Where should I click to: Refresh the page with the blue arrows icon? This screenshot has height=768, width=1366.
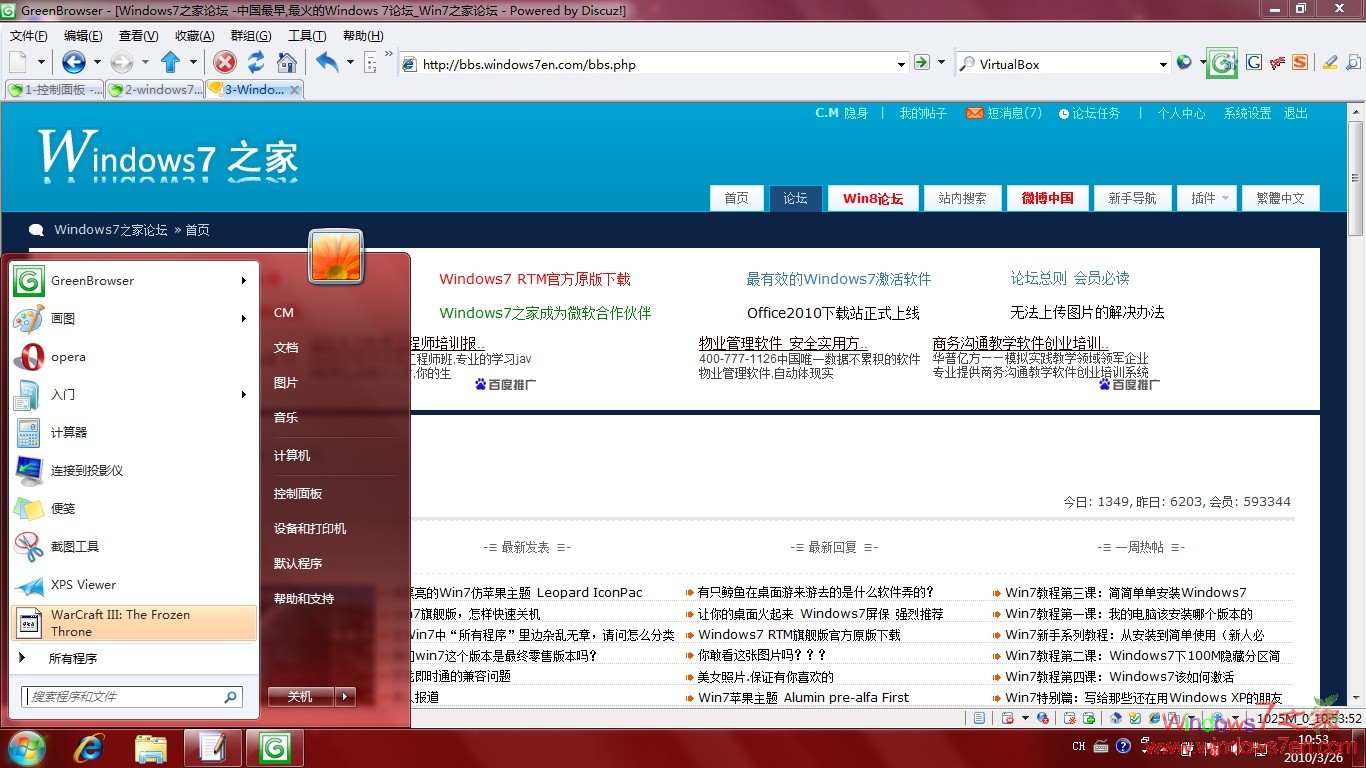pyautogui.click(x=256, y=63)
